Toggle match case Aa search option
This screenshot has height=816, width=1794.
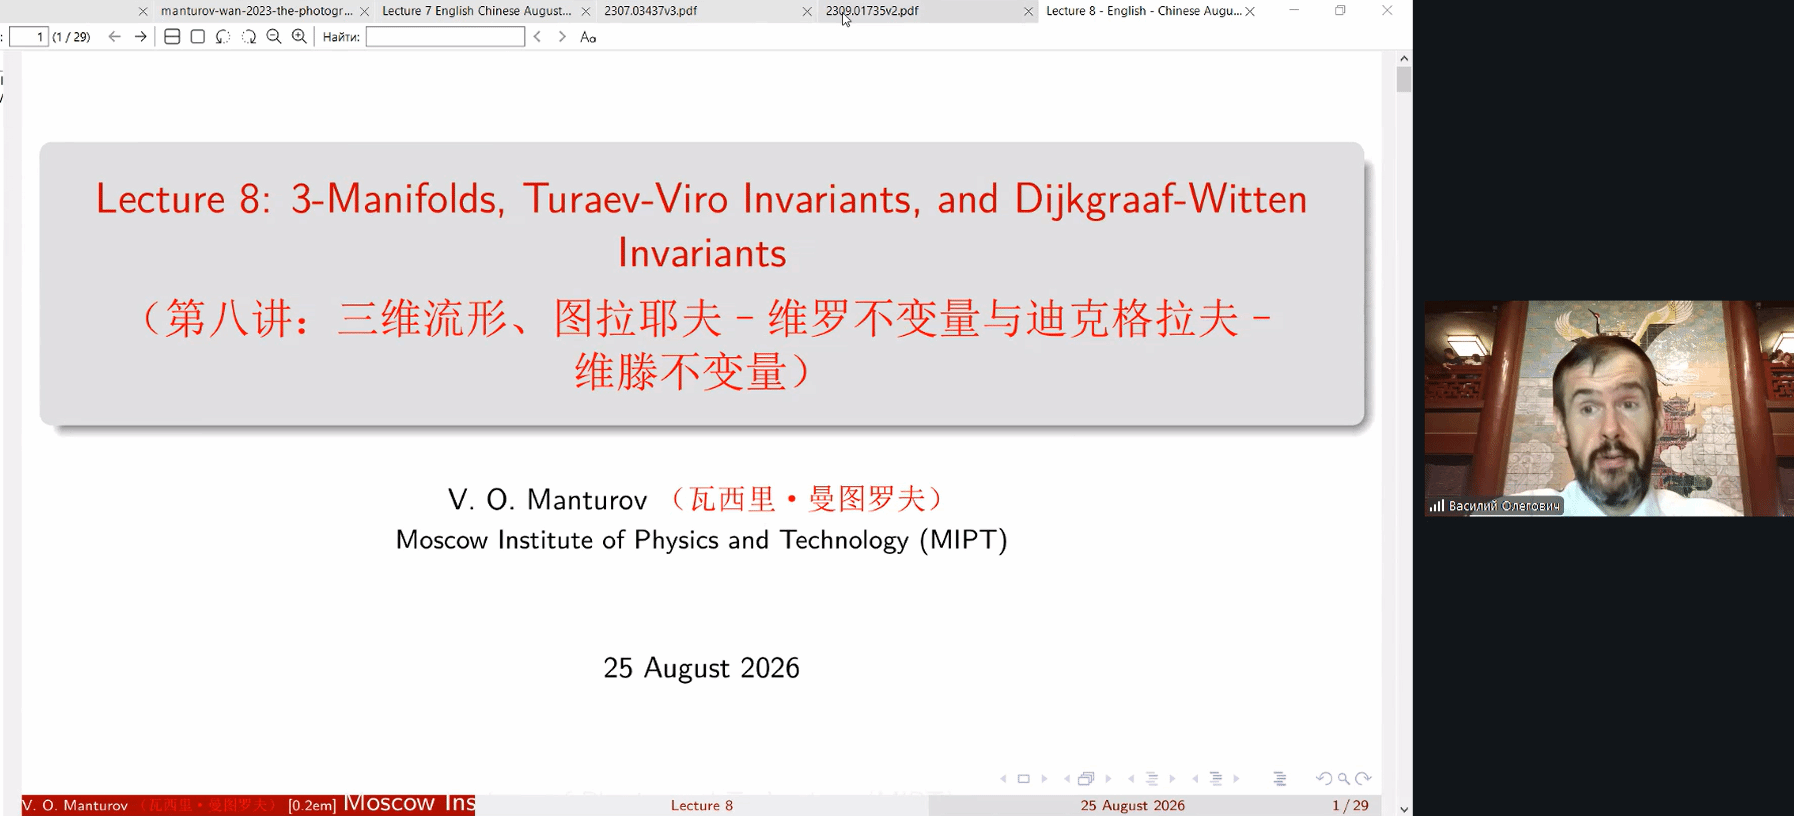(x=588, y=37)
